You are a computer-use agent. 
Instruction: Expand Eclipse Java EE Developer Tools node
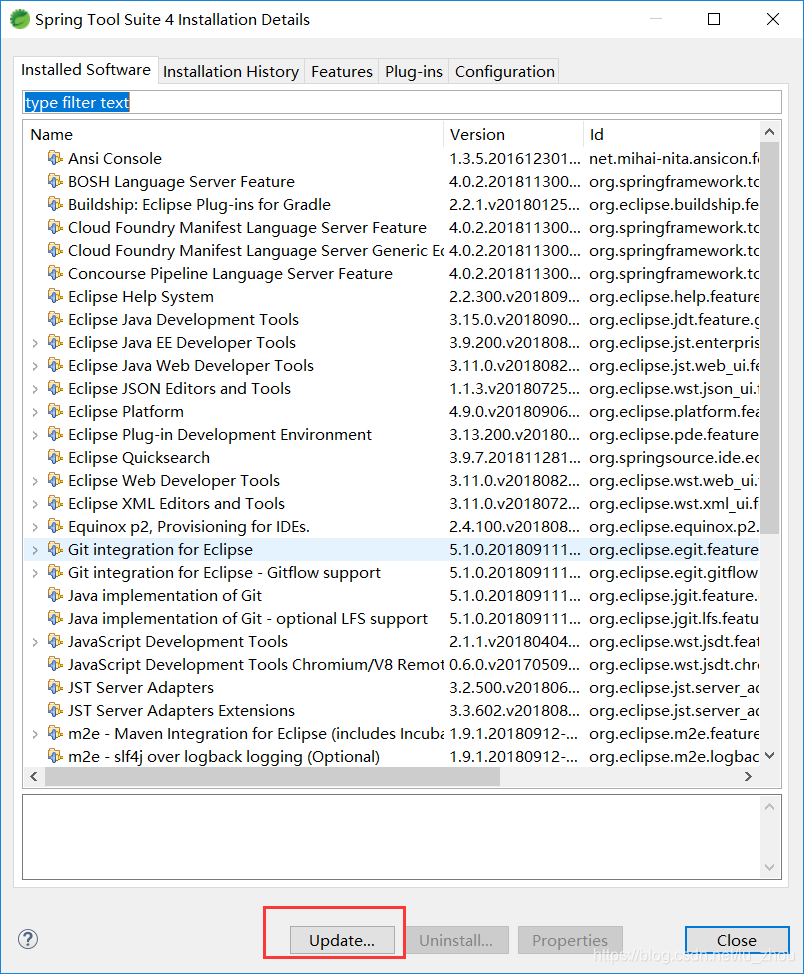pyautogui.click(x=35, y=343)
